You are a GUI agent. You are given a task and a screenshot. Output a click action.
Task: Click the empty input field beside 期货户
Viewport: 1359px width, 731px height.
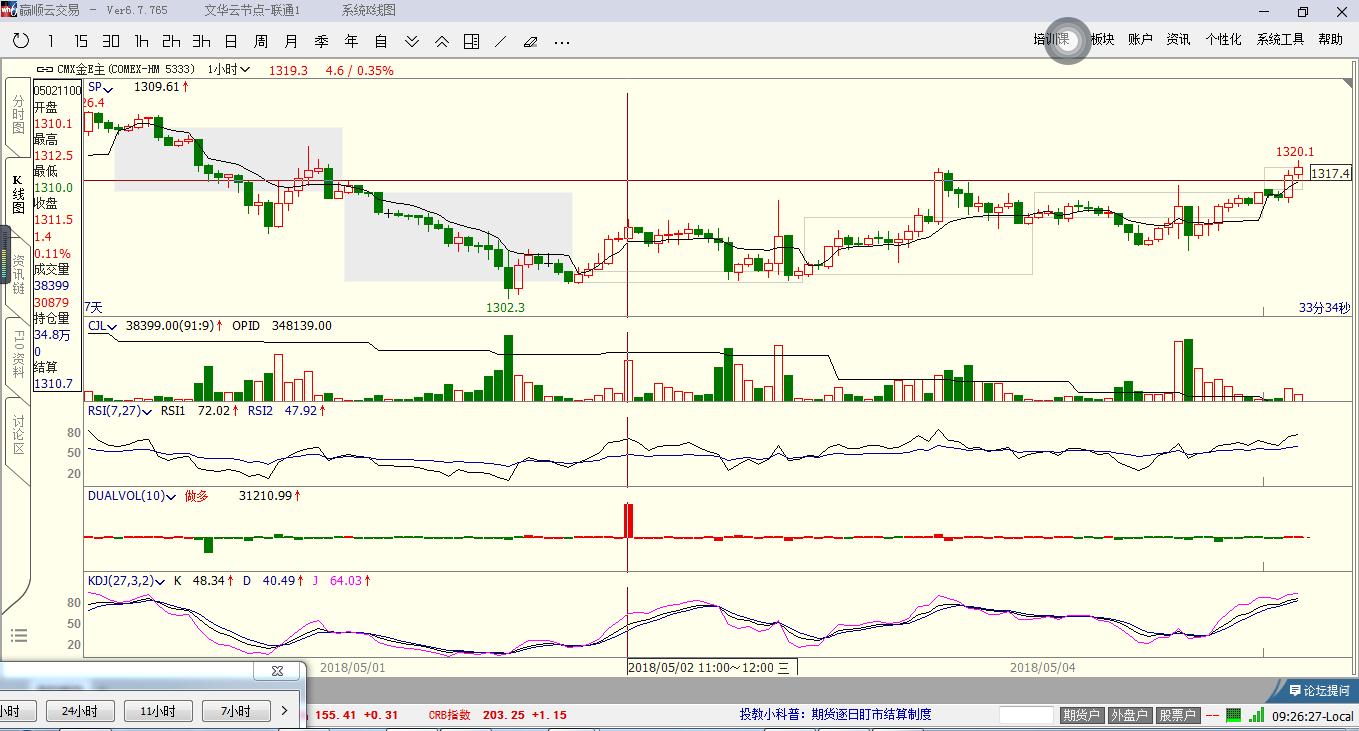tap(1027, 715)
